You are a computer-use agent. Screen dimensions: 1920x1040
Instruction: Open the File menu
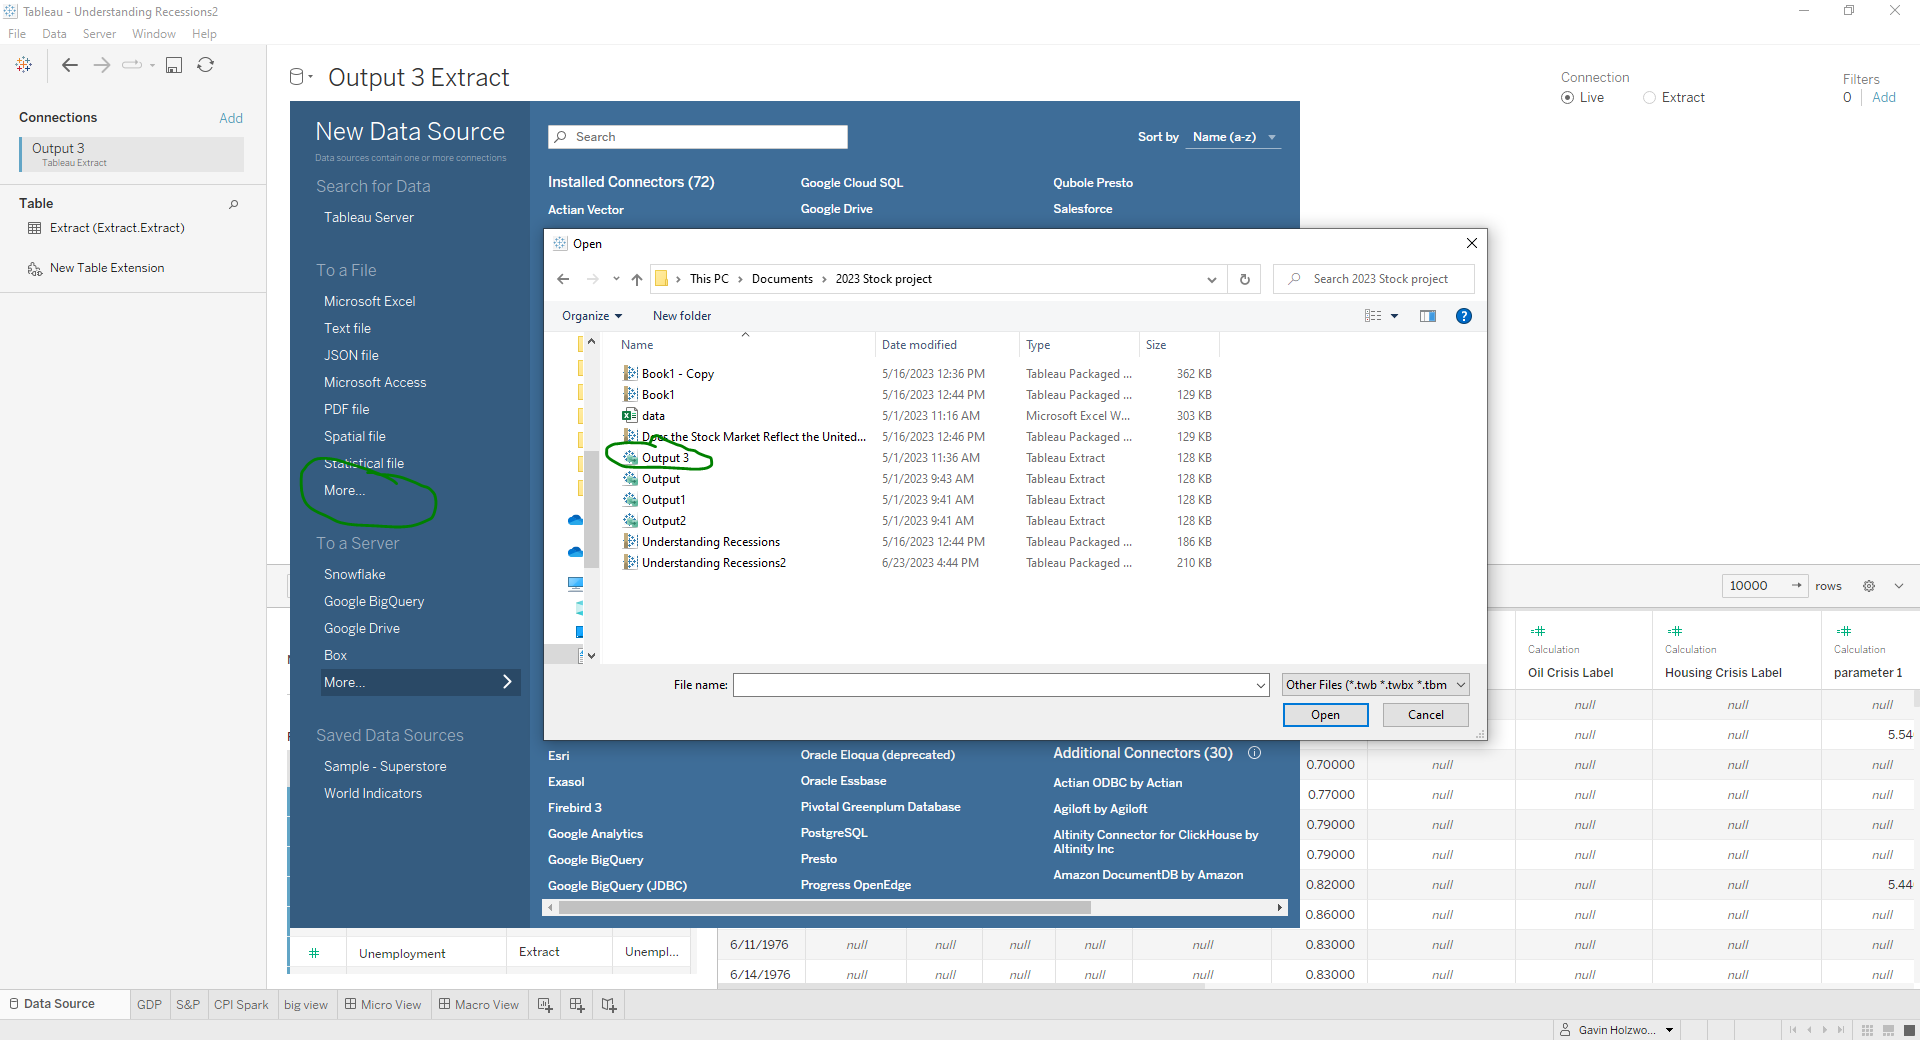pos(17,34)
